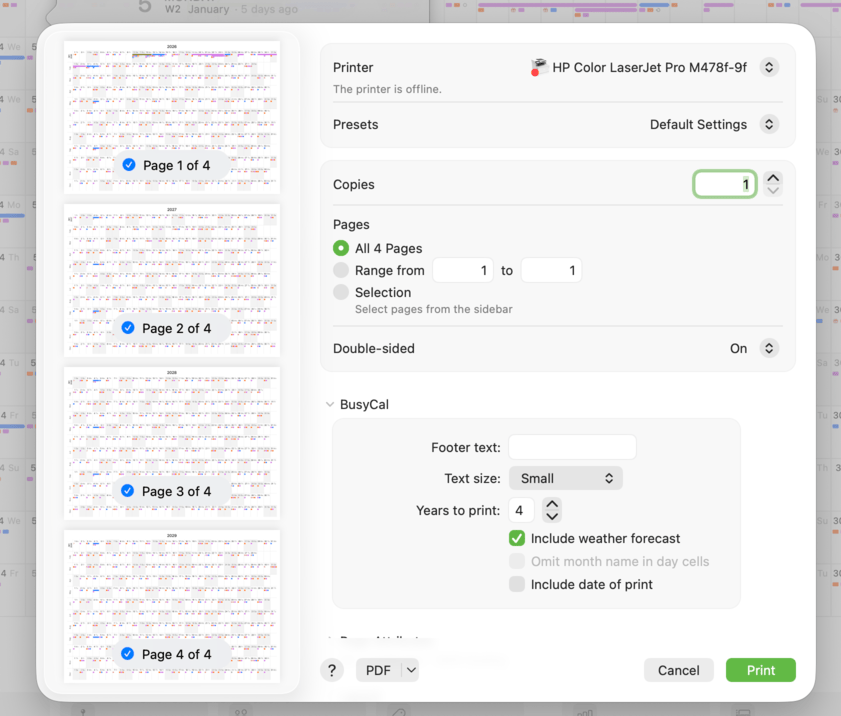Uncheck Include weather forecast

click(517, 538)
